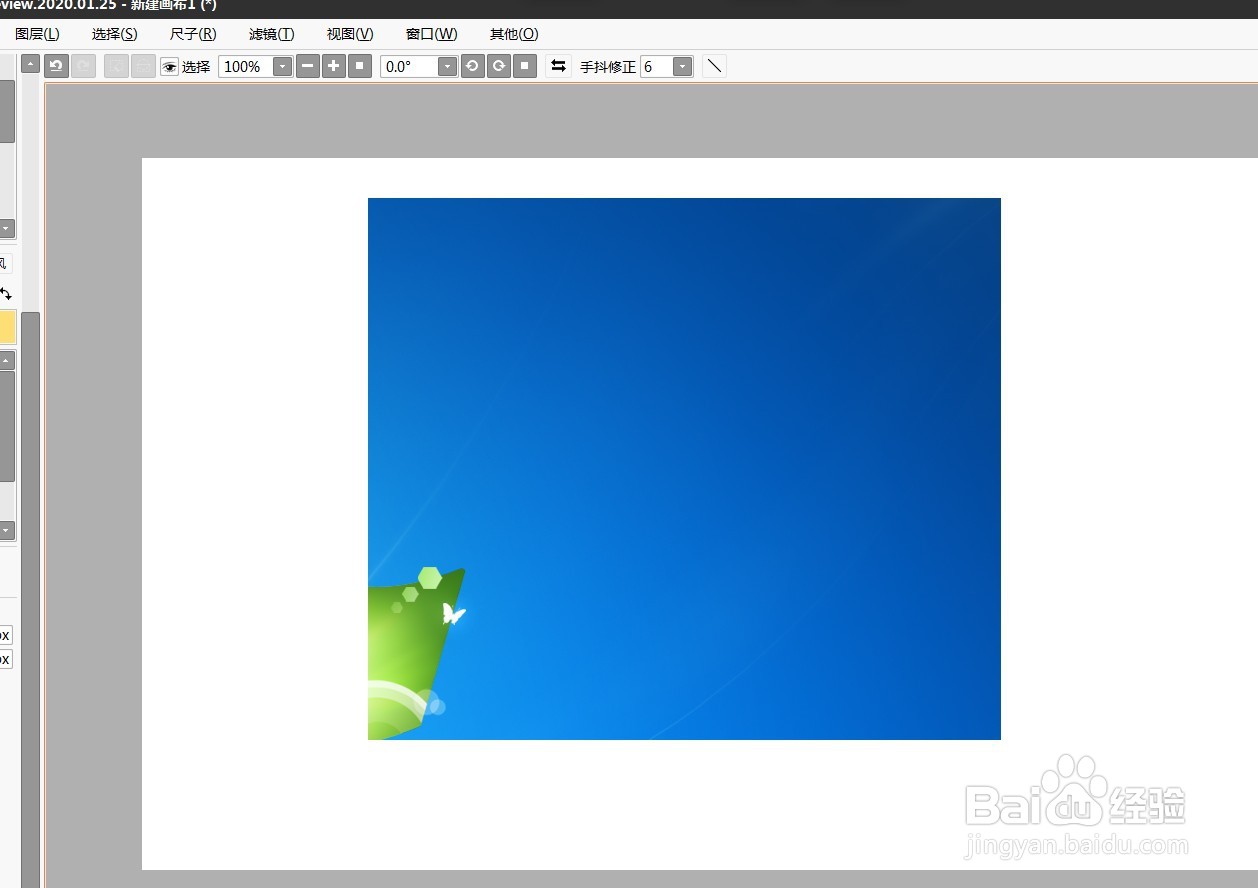Click the vertical canvas scrollbar thumb

point(31,600)
